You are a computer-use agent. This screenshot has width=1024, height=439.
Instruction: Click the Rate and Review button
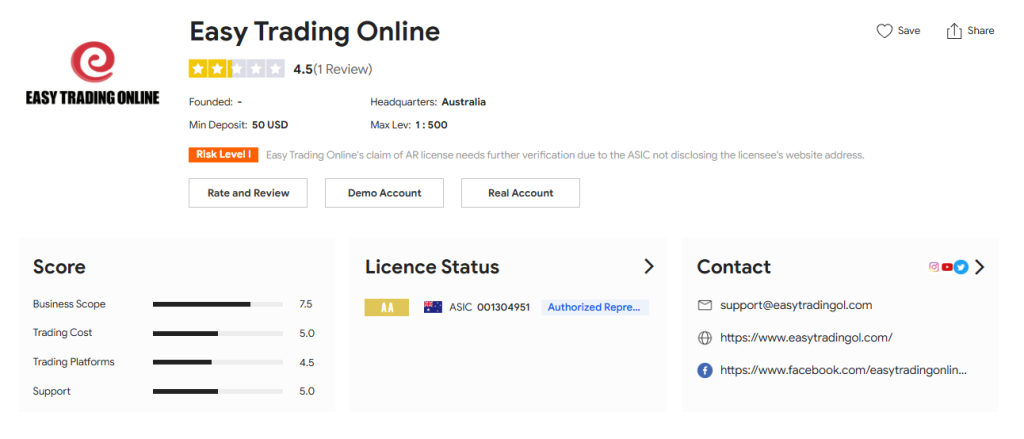[x=248, y=193]
